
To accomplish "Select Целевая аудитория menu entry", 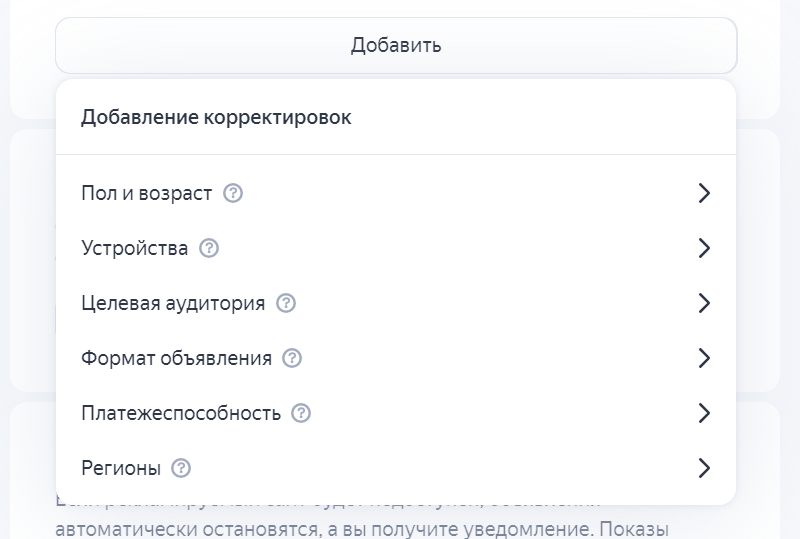I will [173, 303].
